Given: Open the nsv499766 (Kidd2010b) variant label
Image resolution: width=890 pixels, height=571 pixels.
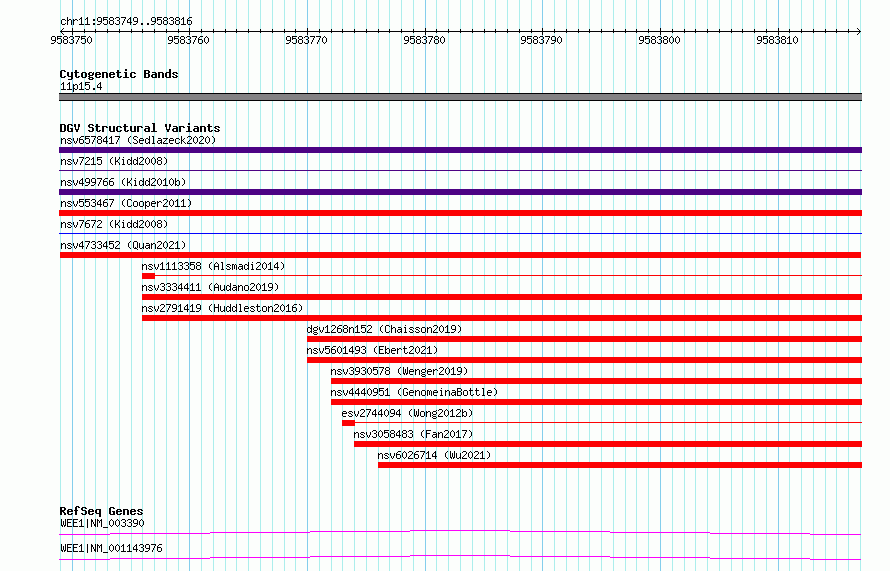Looking at the screenshot, I should click(123, 182).
